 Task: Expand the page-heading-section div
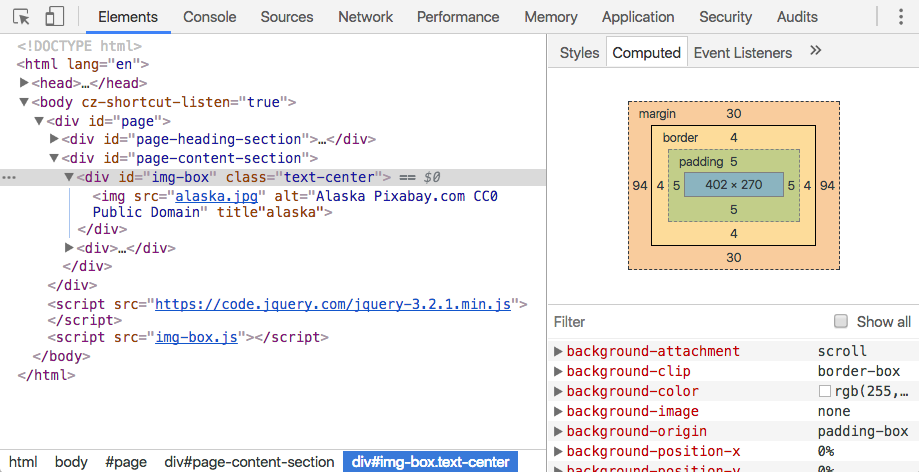coord(54,139)
